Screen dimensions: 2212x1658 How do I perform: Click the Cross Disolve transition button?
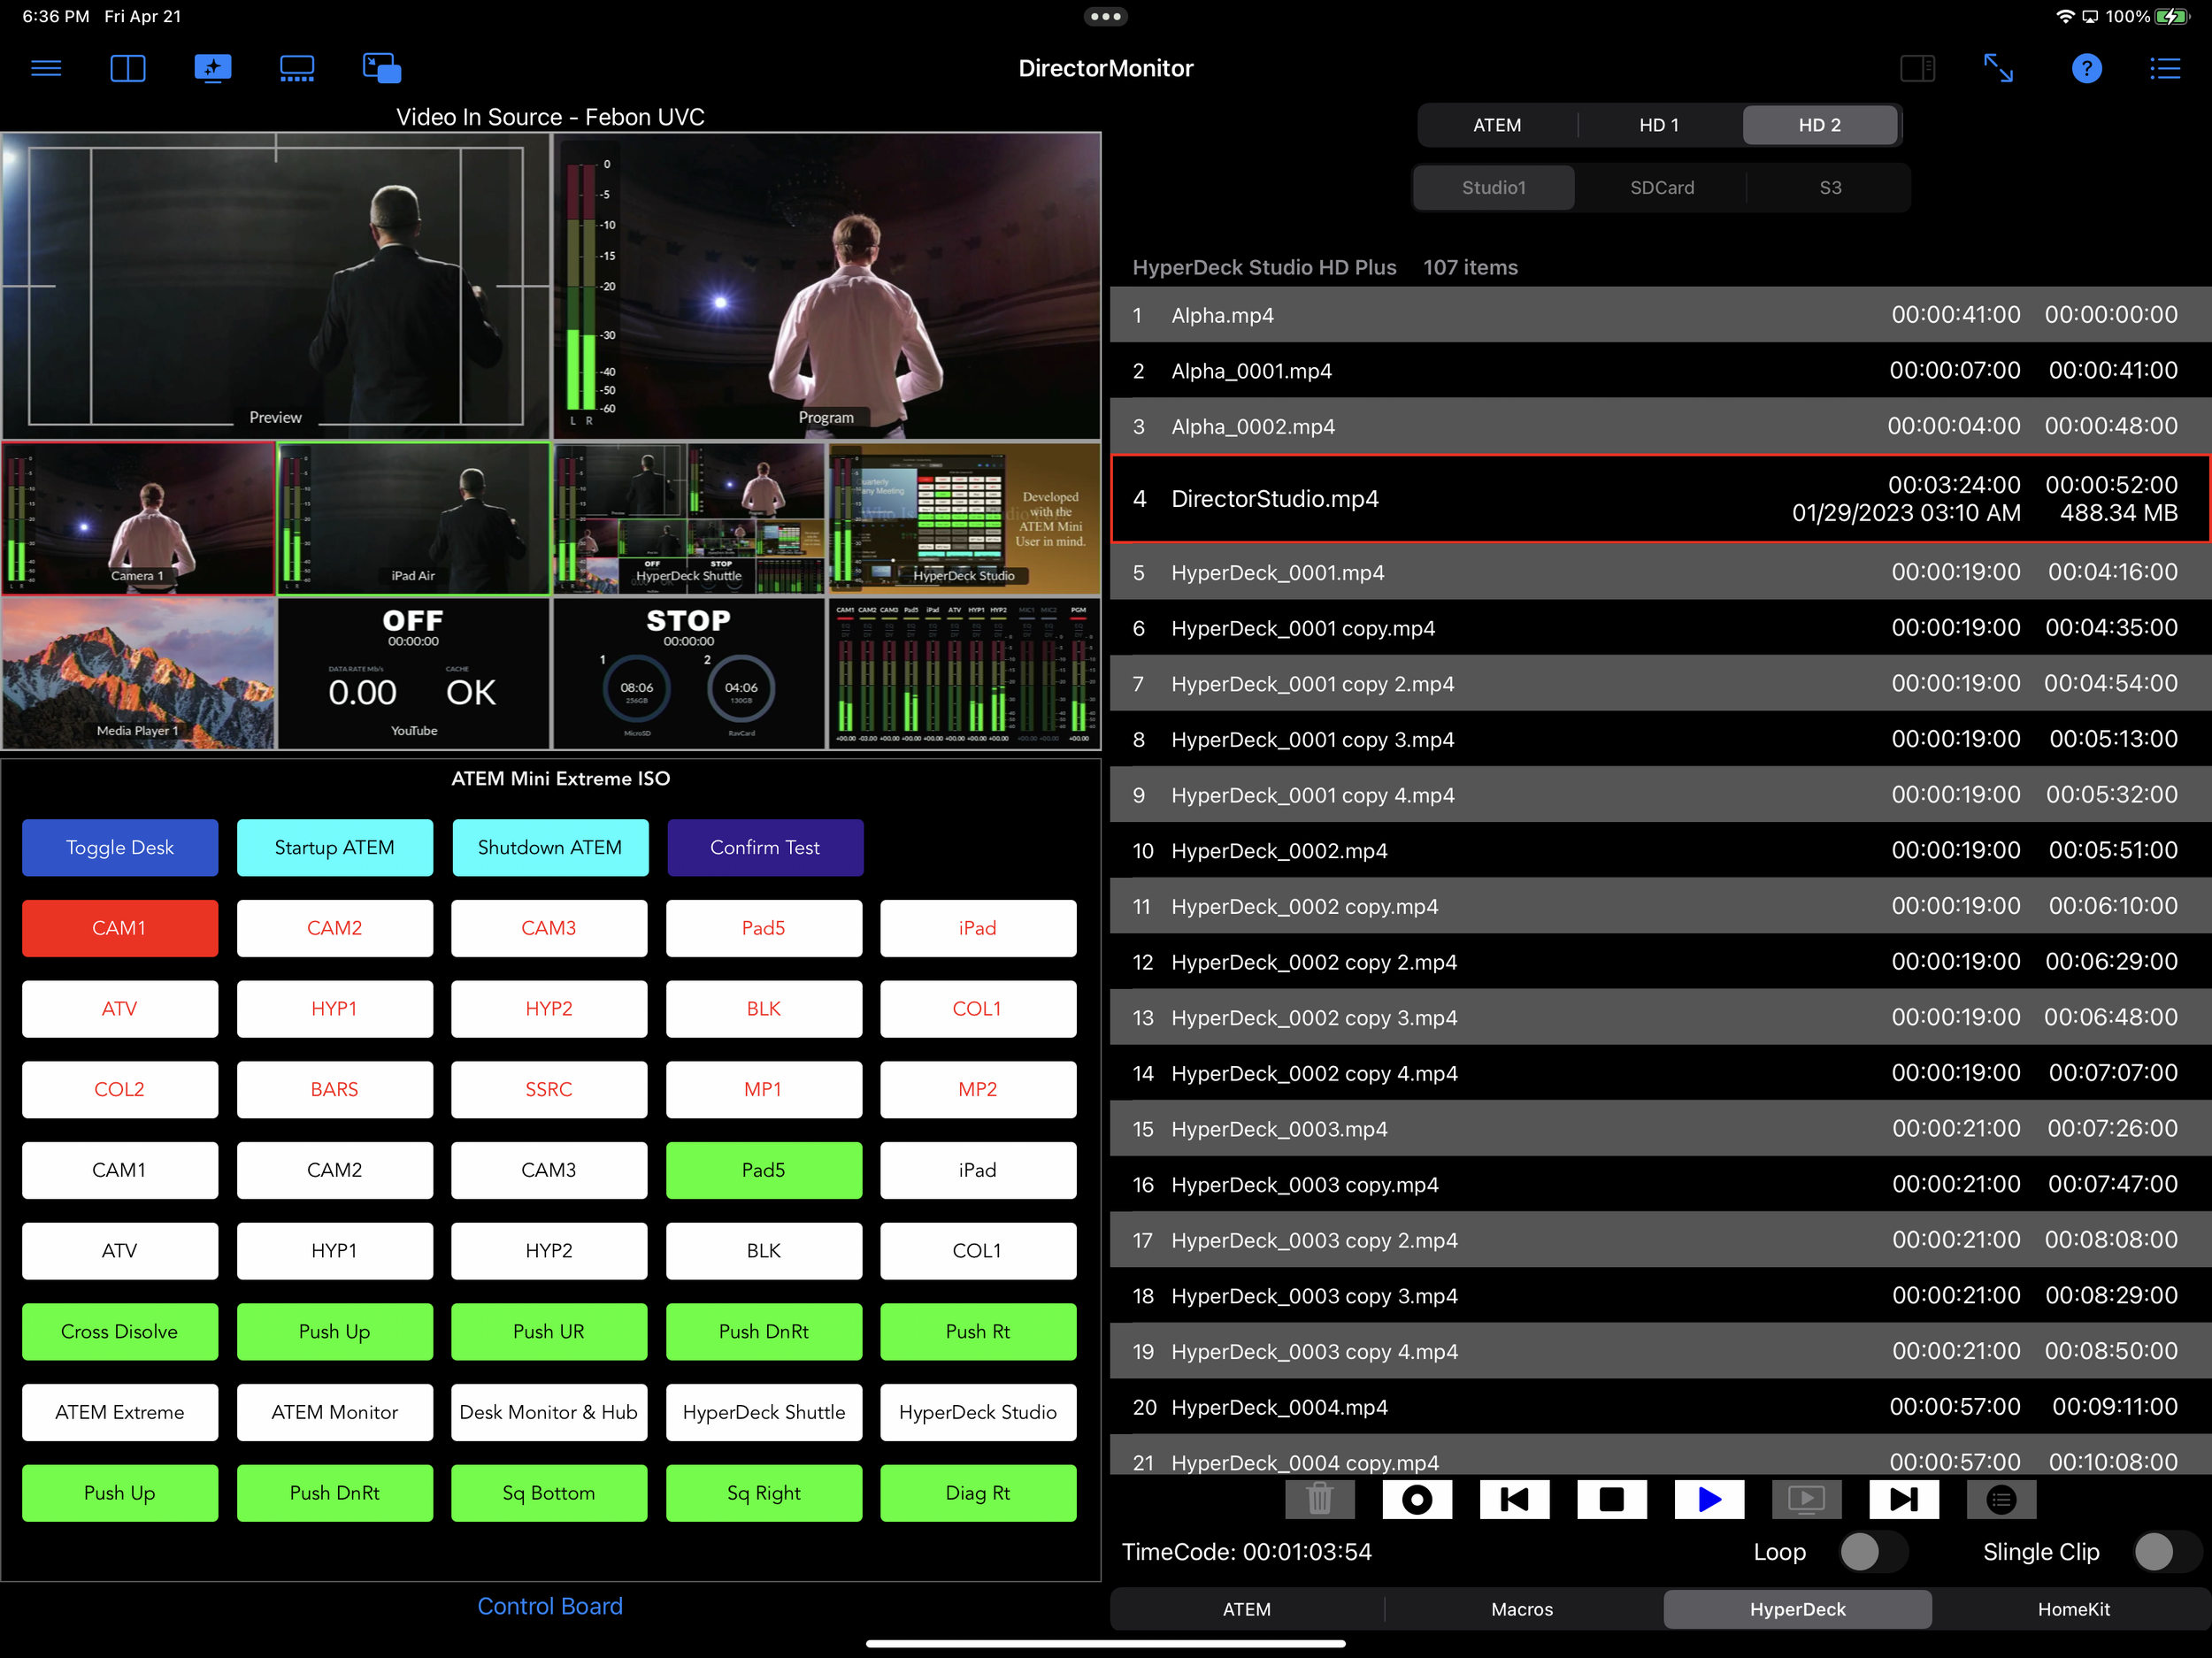click(x=120, y=1331)
